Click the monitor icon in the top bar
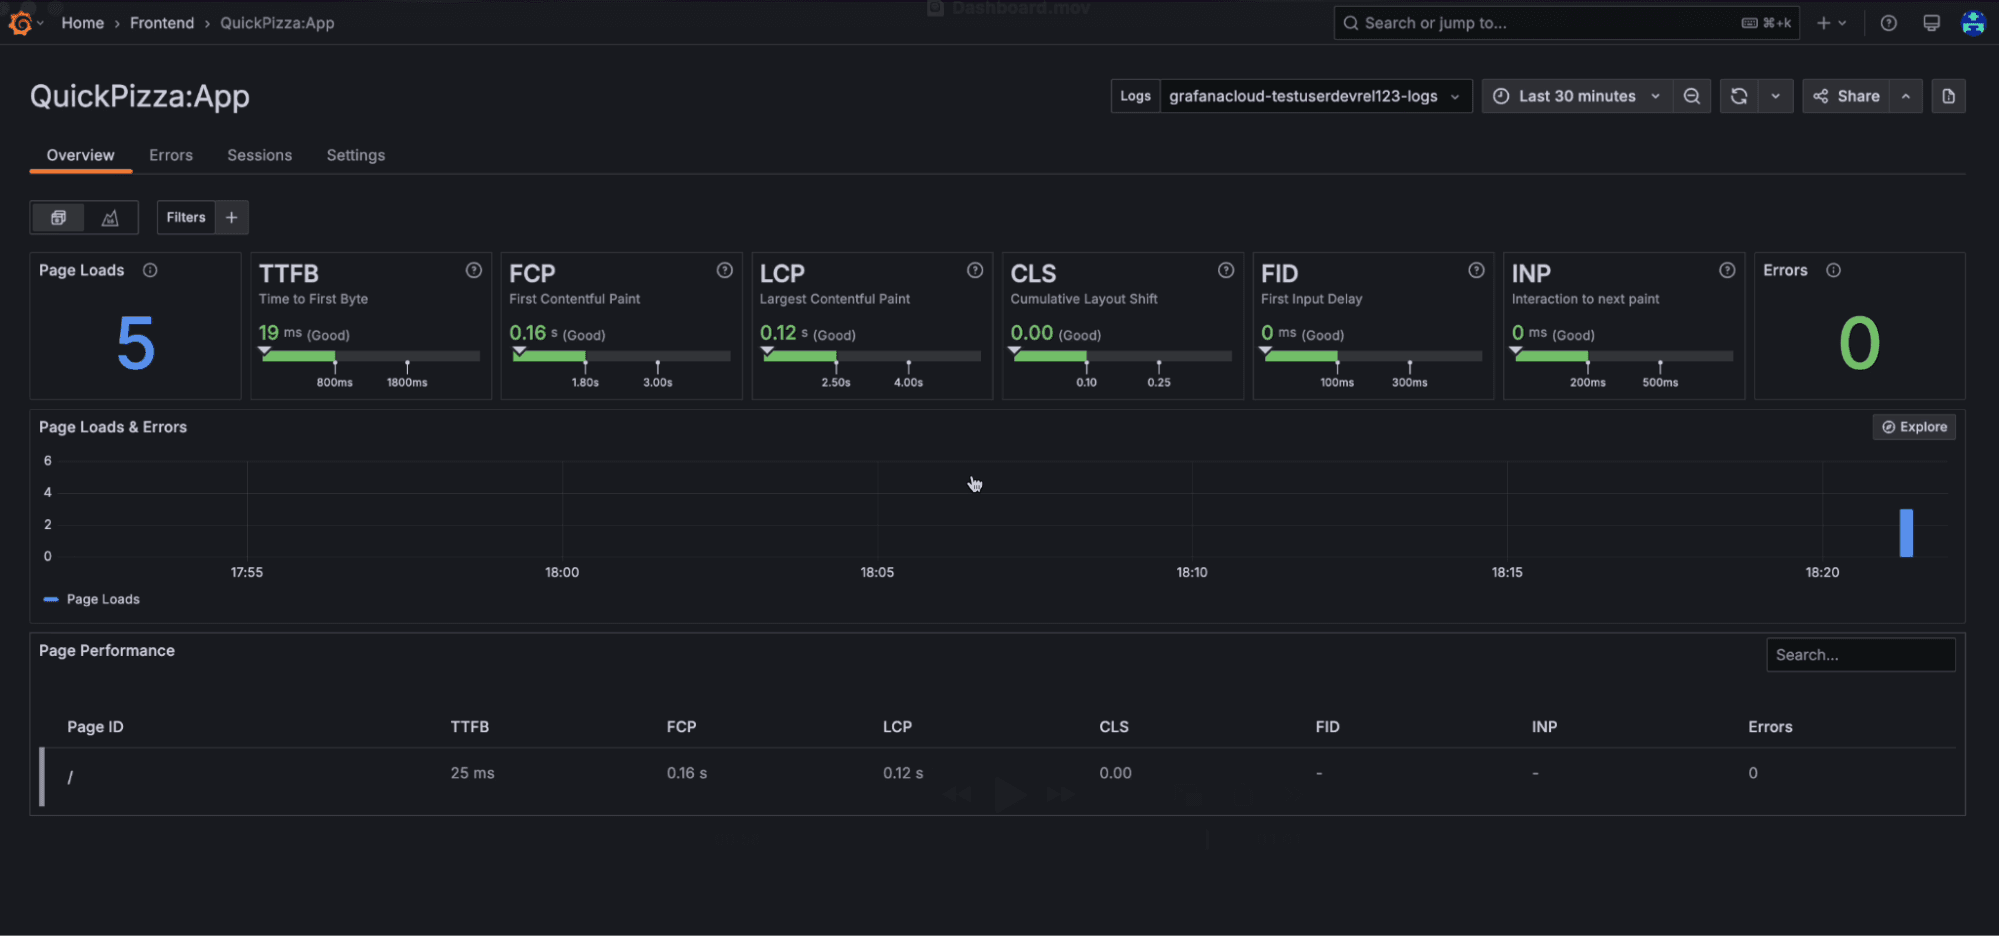Image resolution: width=1999 pixels, height=937 pixels. 1930,22
